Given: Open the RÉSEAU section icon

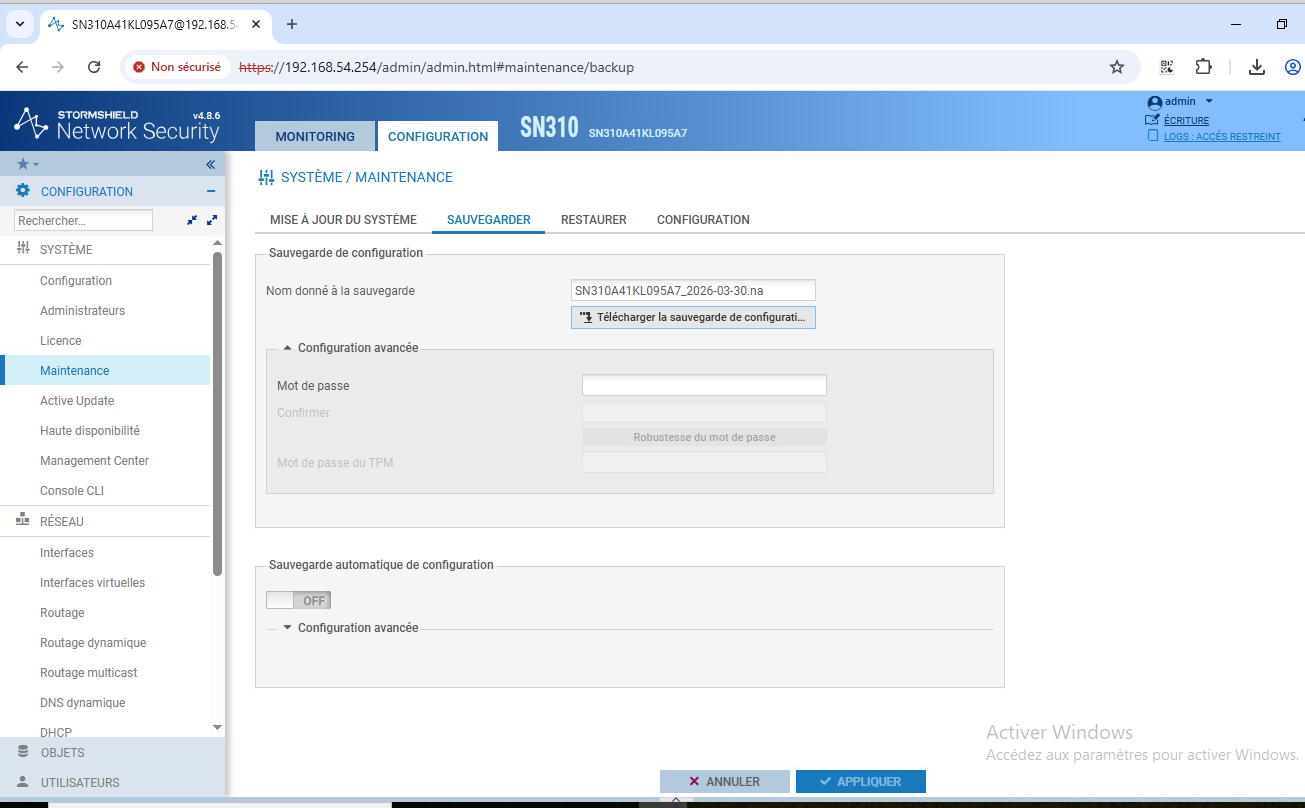Looking at the screenshot, I should tap(22, 520).
